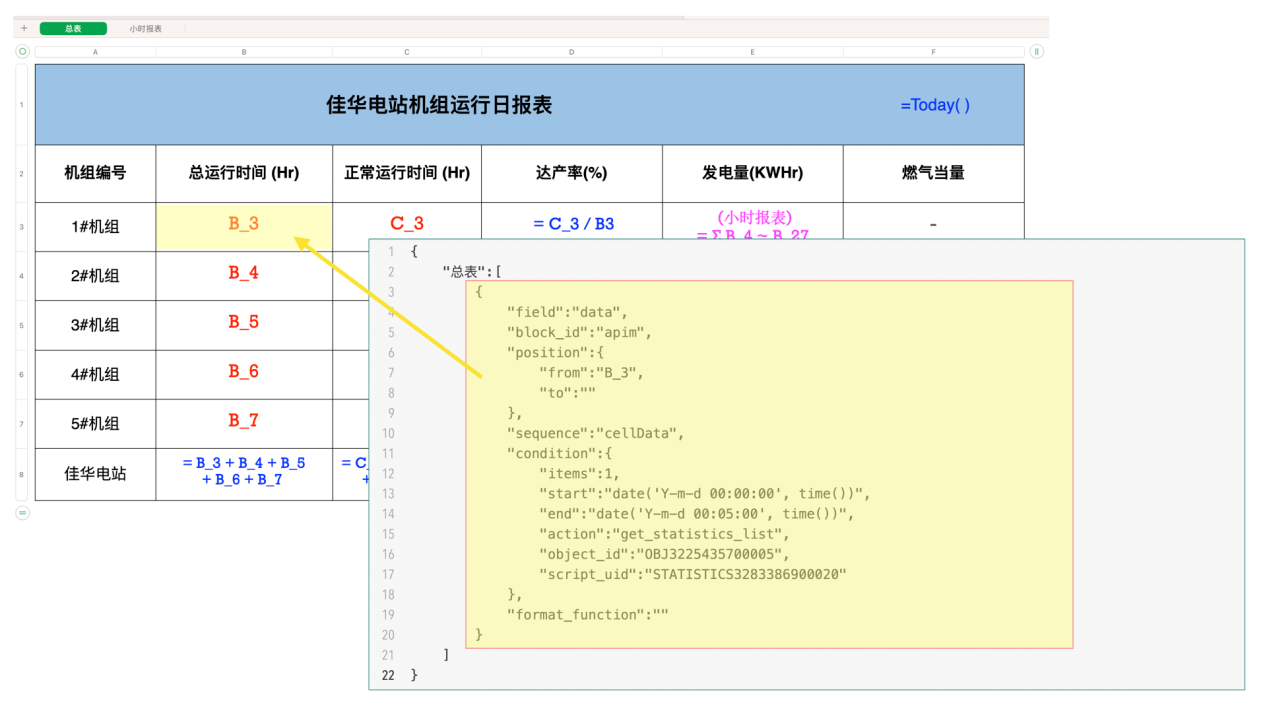This screenshot has height=713, width=1267.
Task: Click the B_5 cell for 3#机组
Action: point(244,322)
